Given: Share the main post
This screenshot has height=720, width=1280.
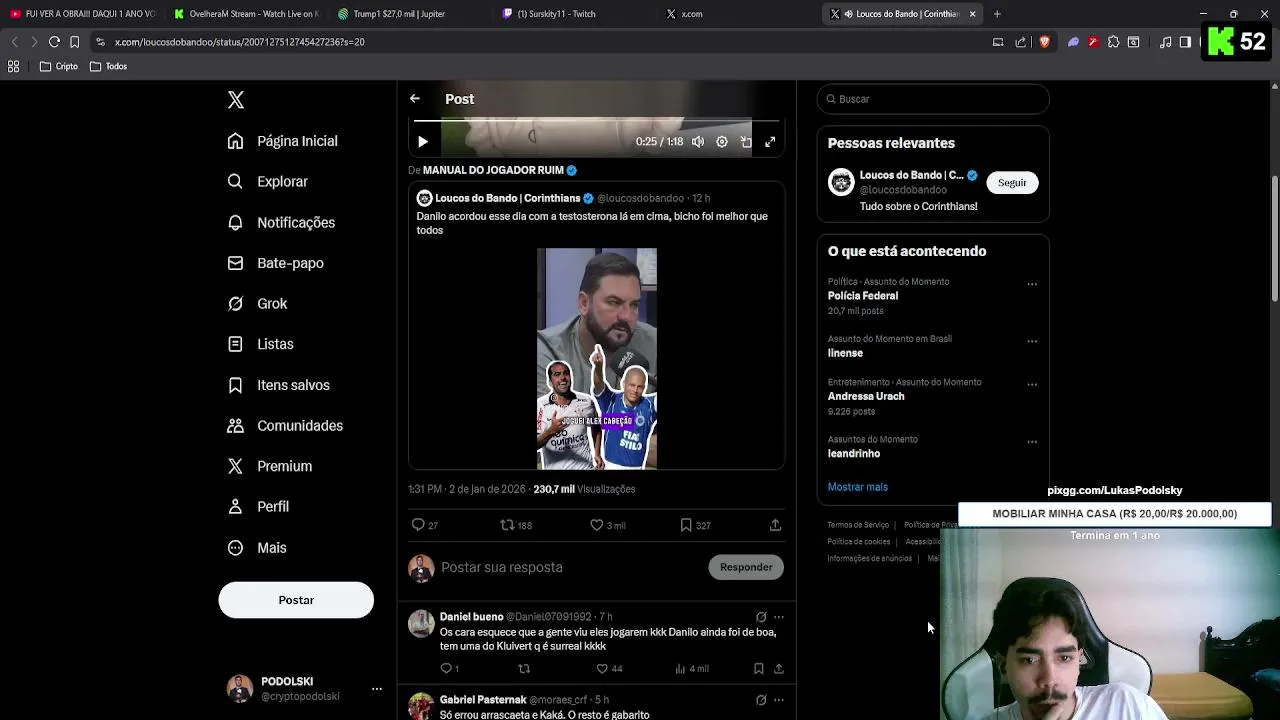Looking at the screenshot, I should coord(775,525).
